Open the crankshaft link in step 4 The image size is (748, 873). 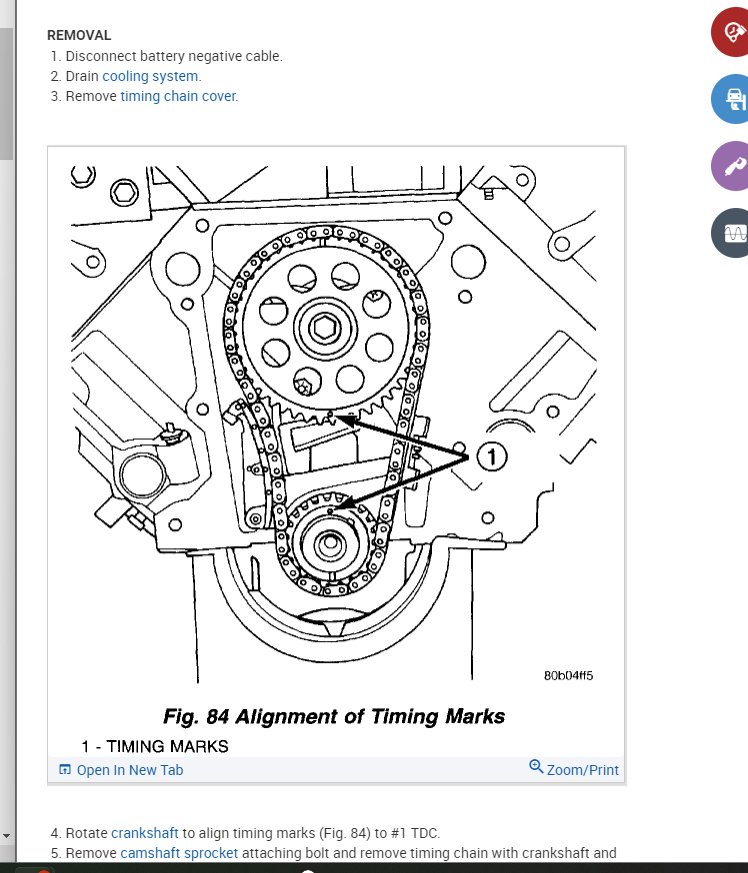145,833
